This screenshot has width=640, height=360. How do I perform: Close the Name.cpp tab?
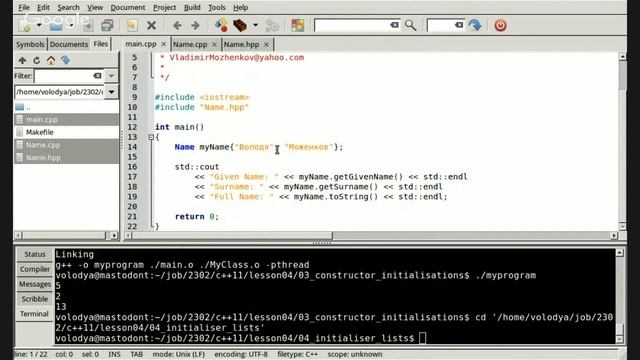coord(214,44)
